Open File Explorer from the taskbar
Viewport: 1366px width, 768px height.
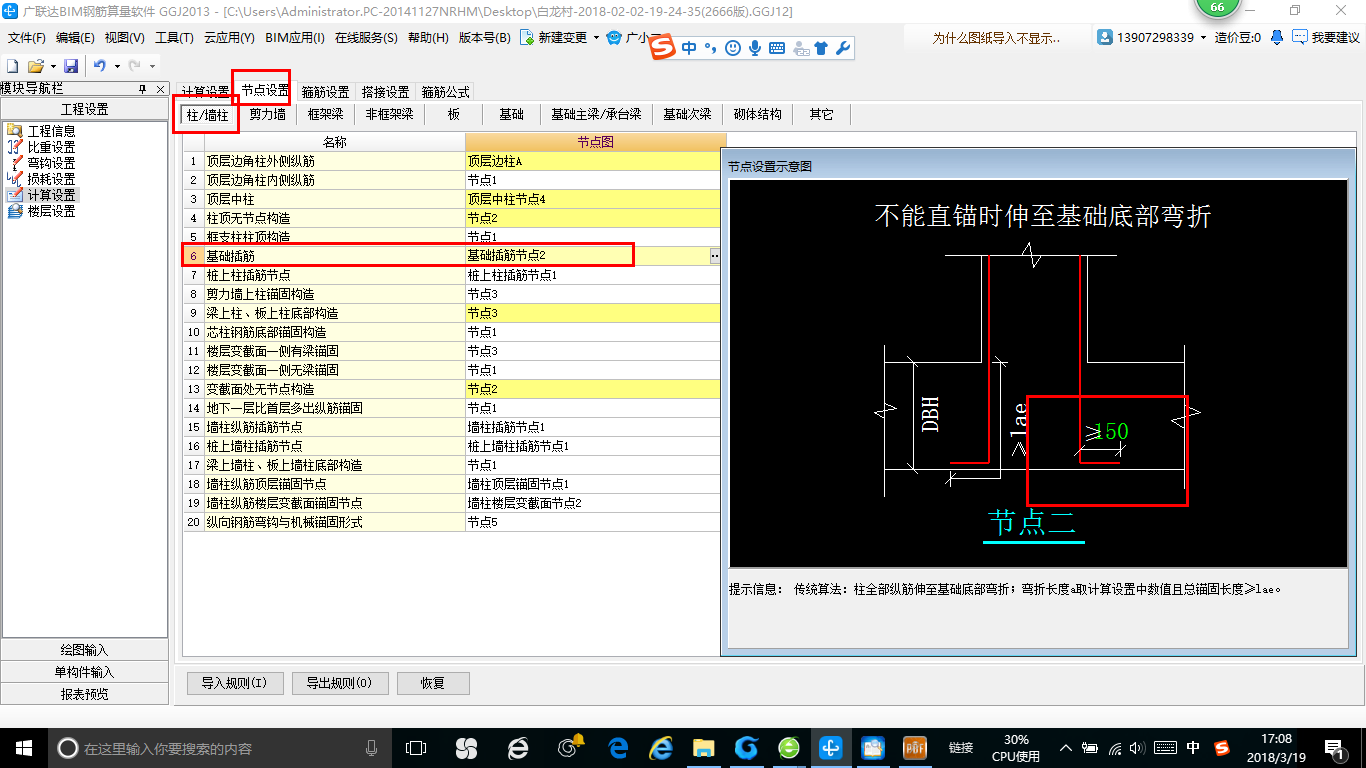pyautogui.click(x=704, y=748)
